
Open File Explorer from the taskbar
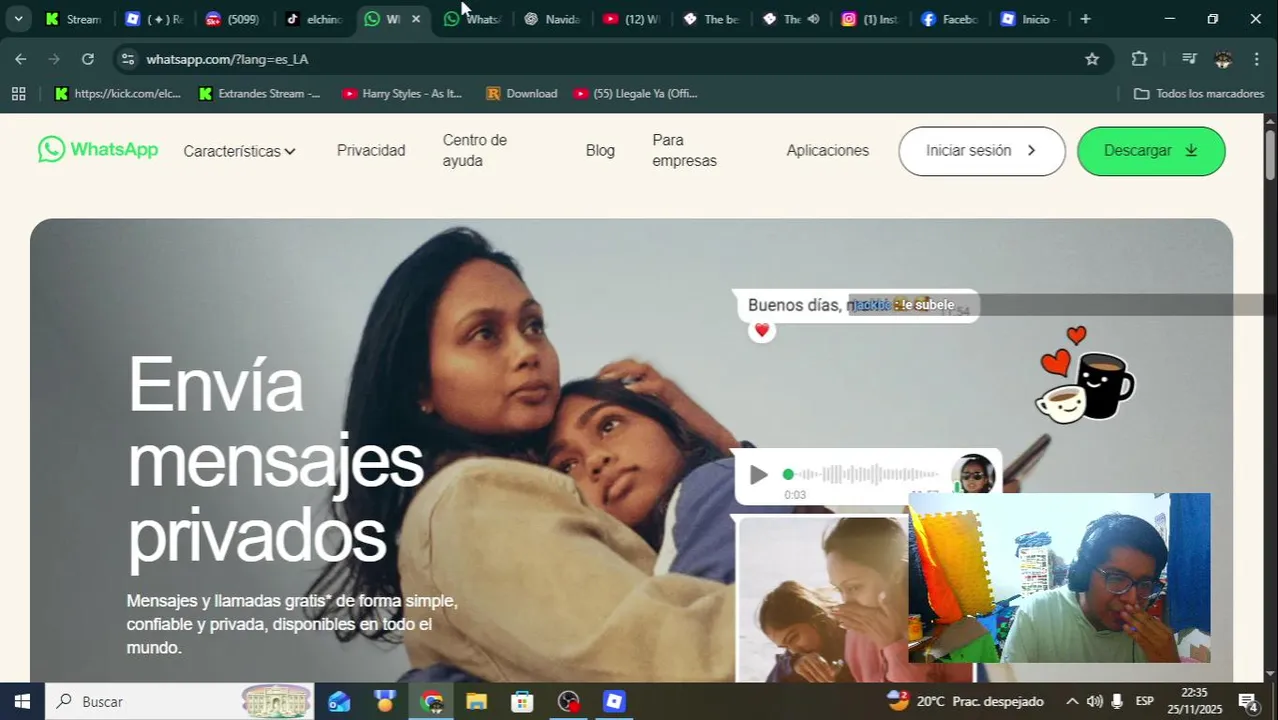pos(476,701)
